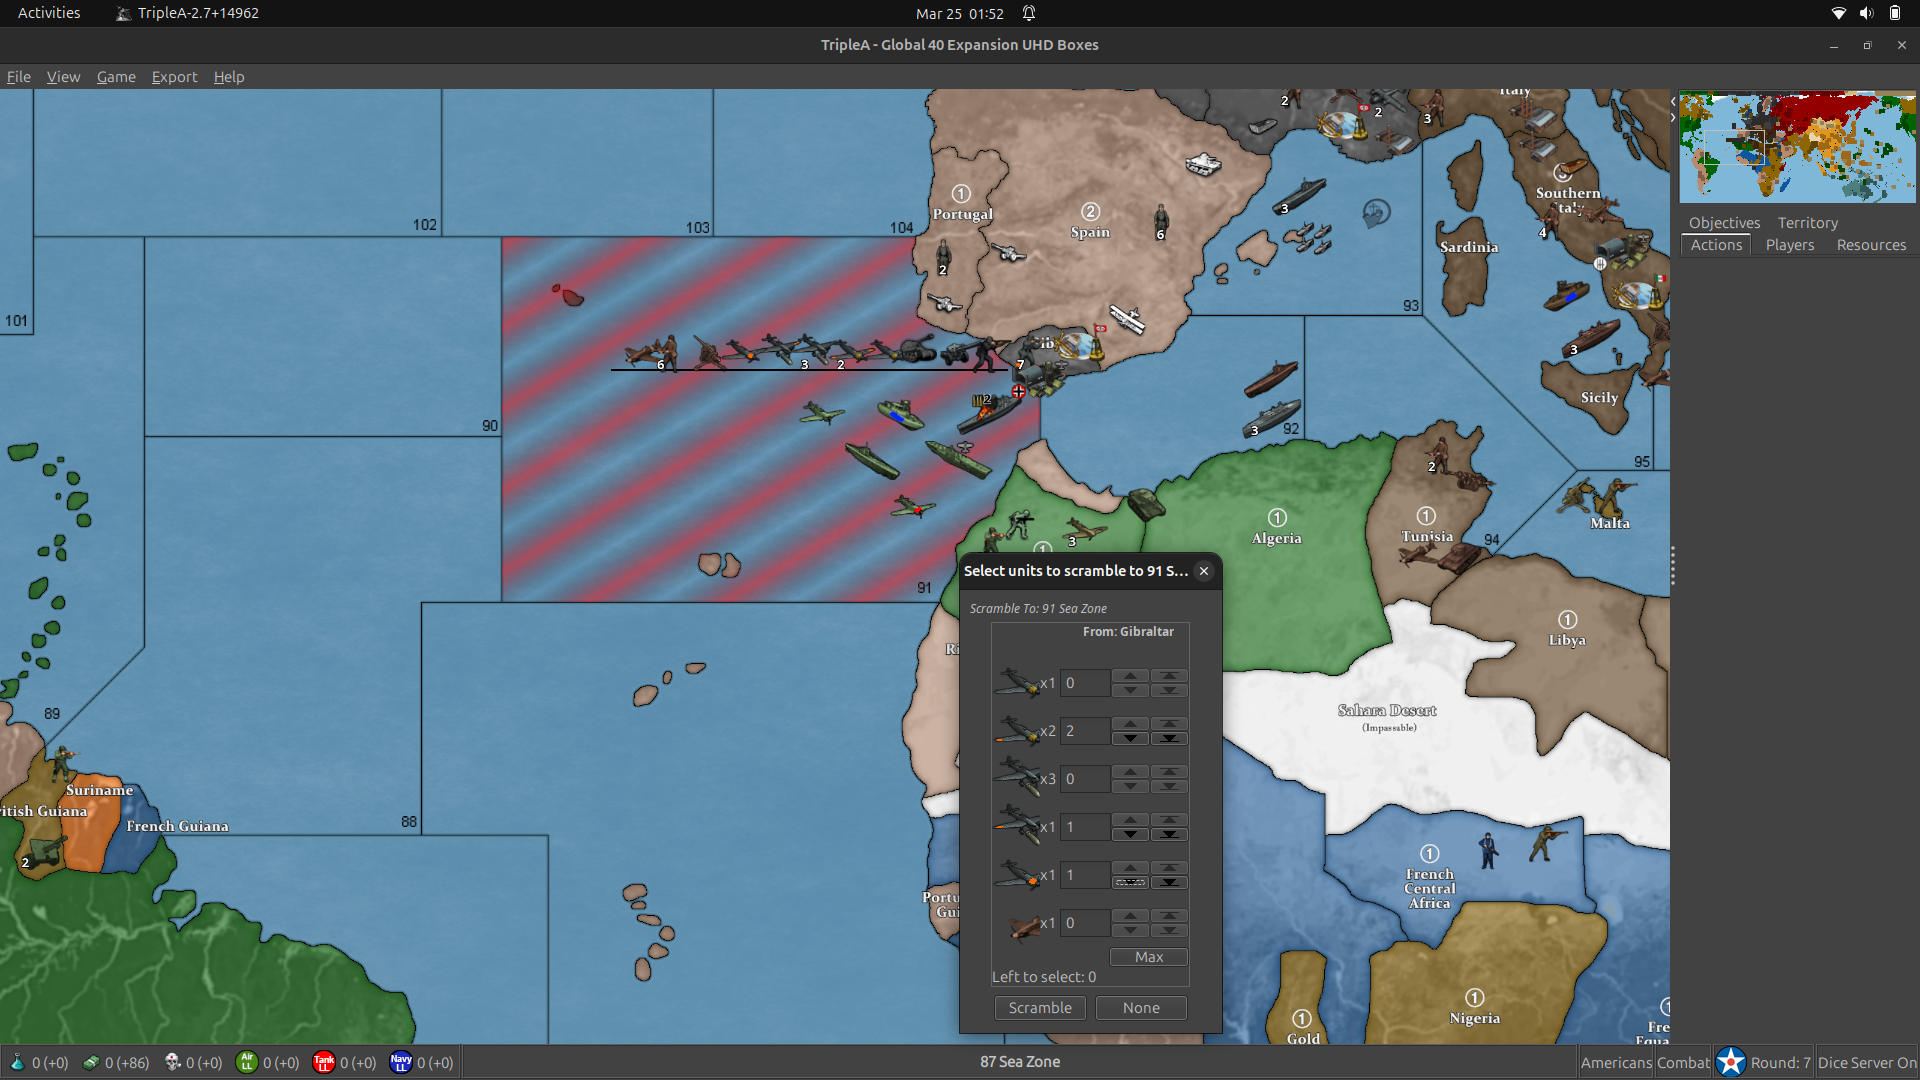
Task: Click the skull casualty icon in the status bar
Action: click(171, 1063)
